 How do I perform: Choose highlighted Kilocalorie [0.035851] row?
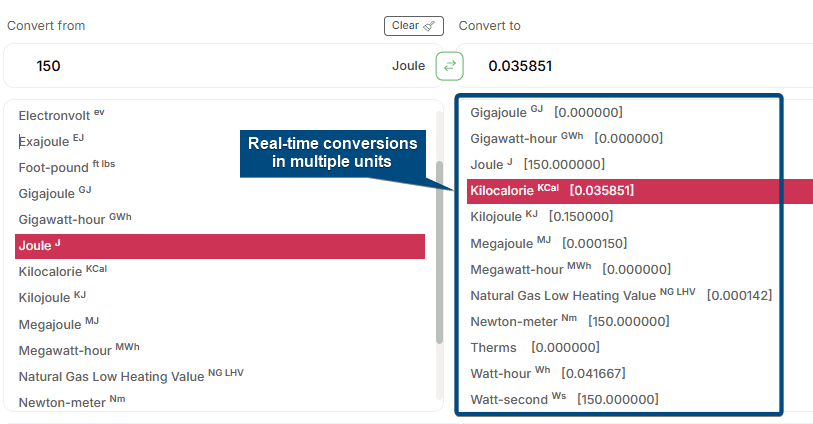point(640,191)
